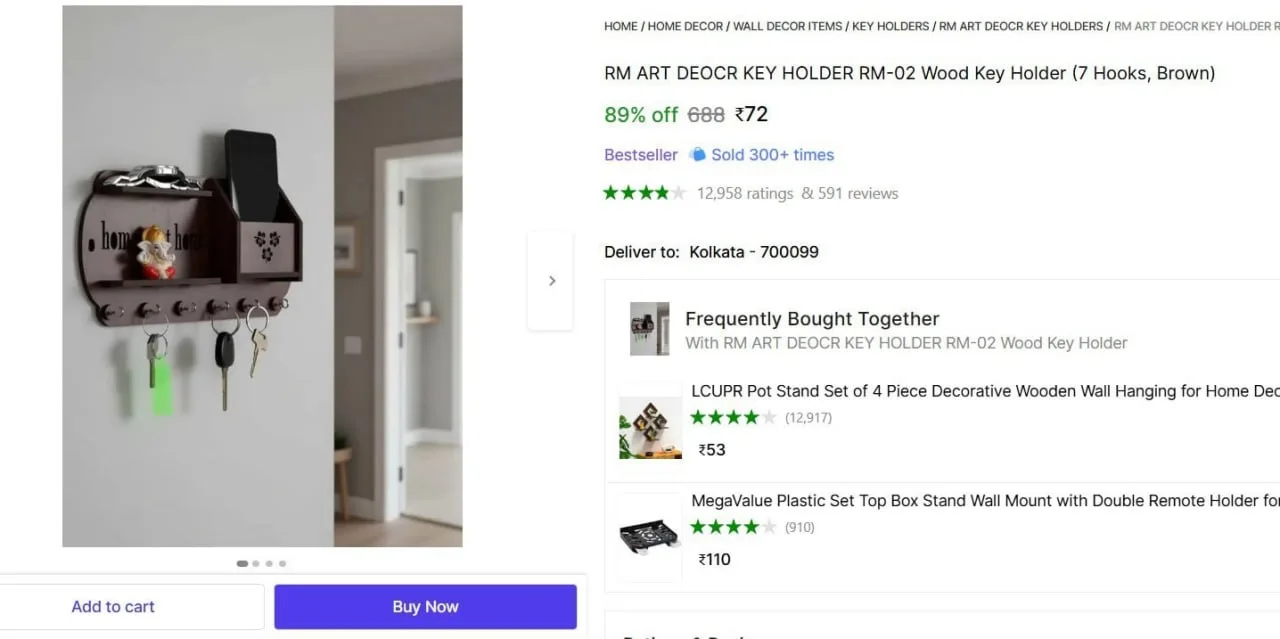Open HOME DECOR breadcrumb link
This screenshot has height=639, width=1280.
click(x=685, y=26)
